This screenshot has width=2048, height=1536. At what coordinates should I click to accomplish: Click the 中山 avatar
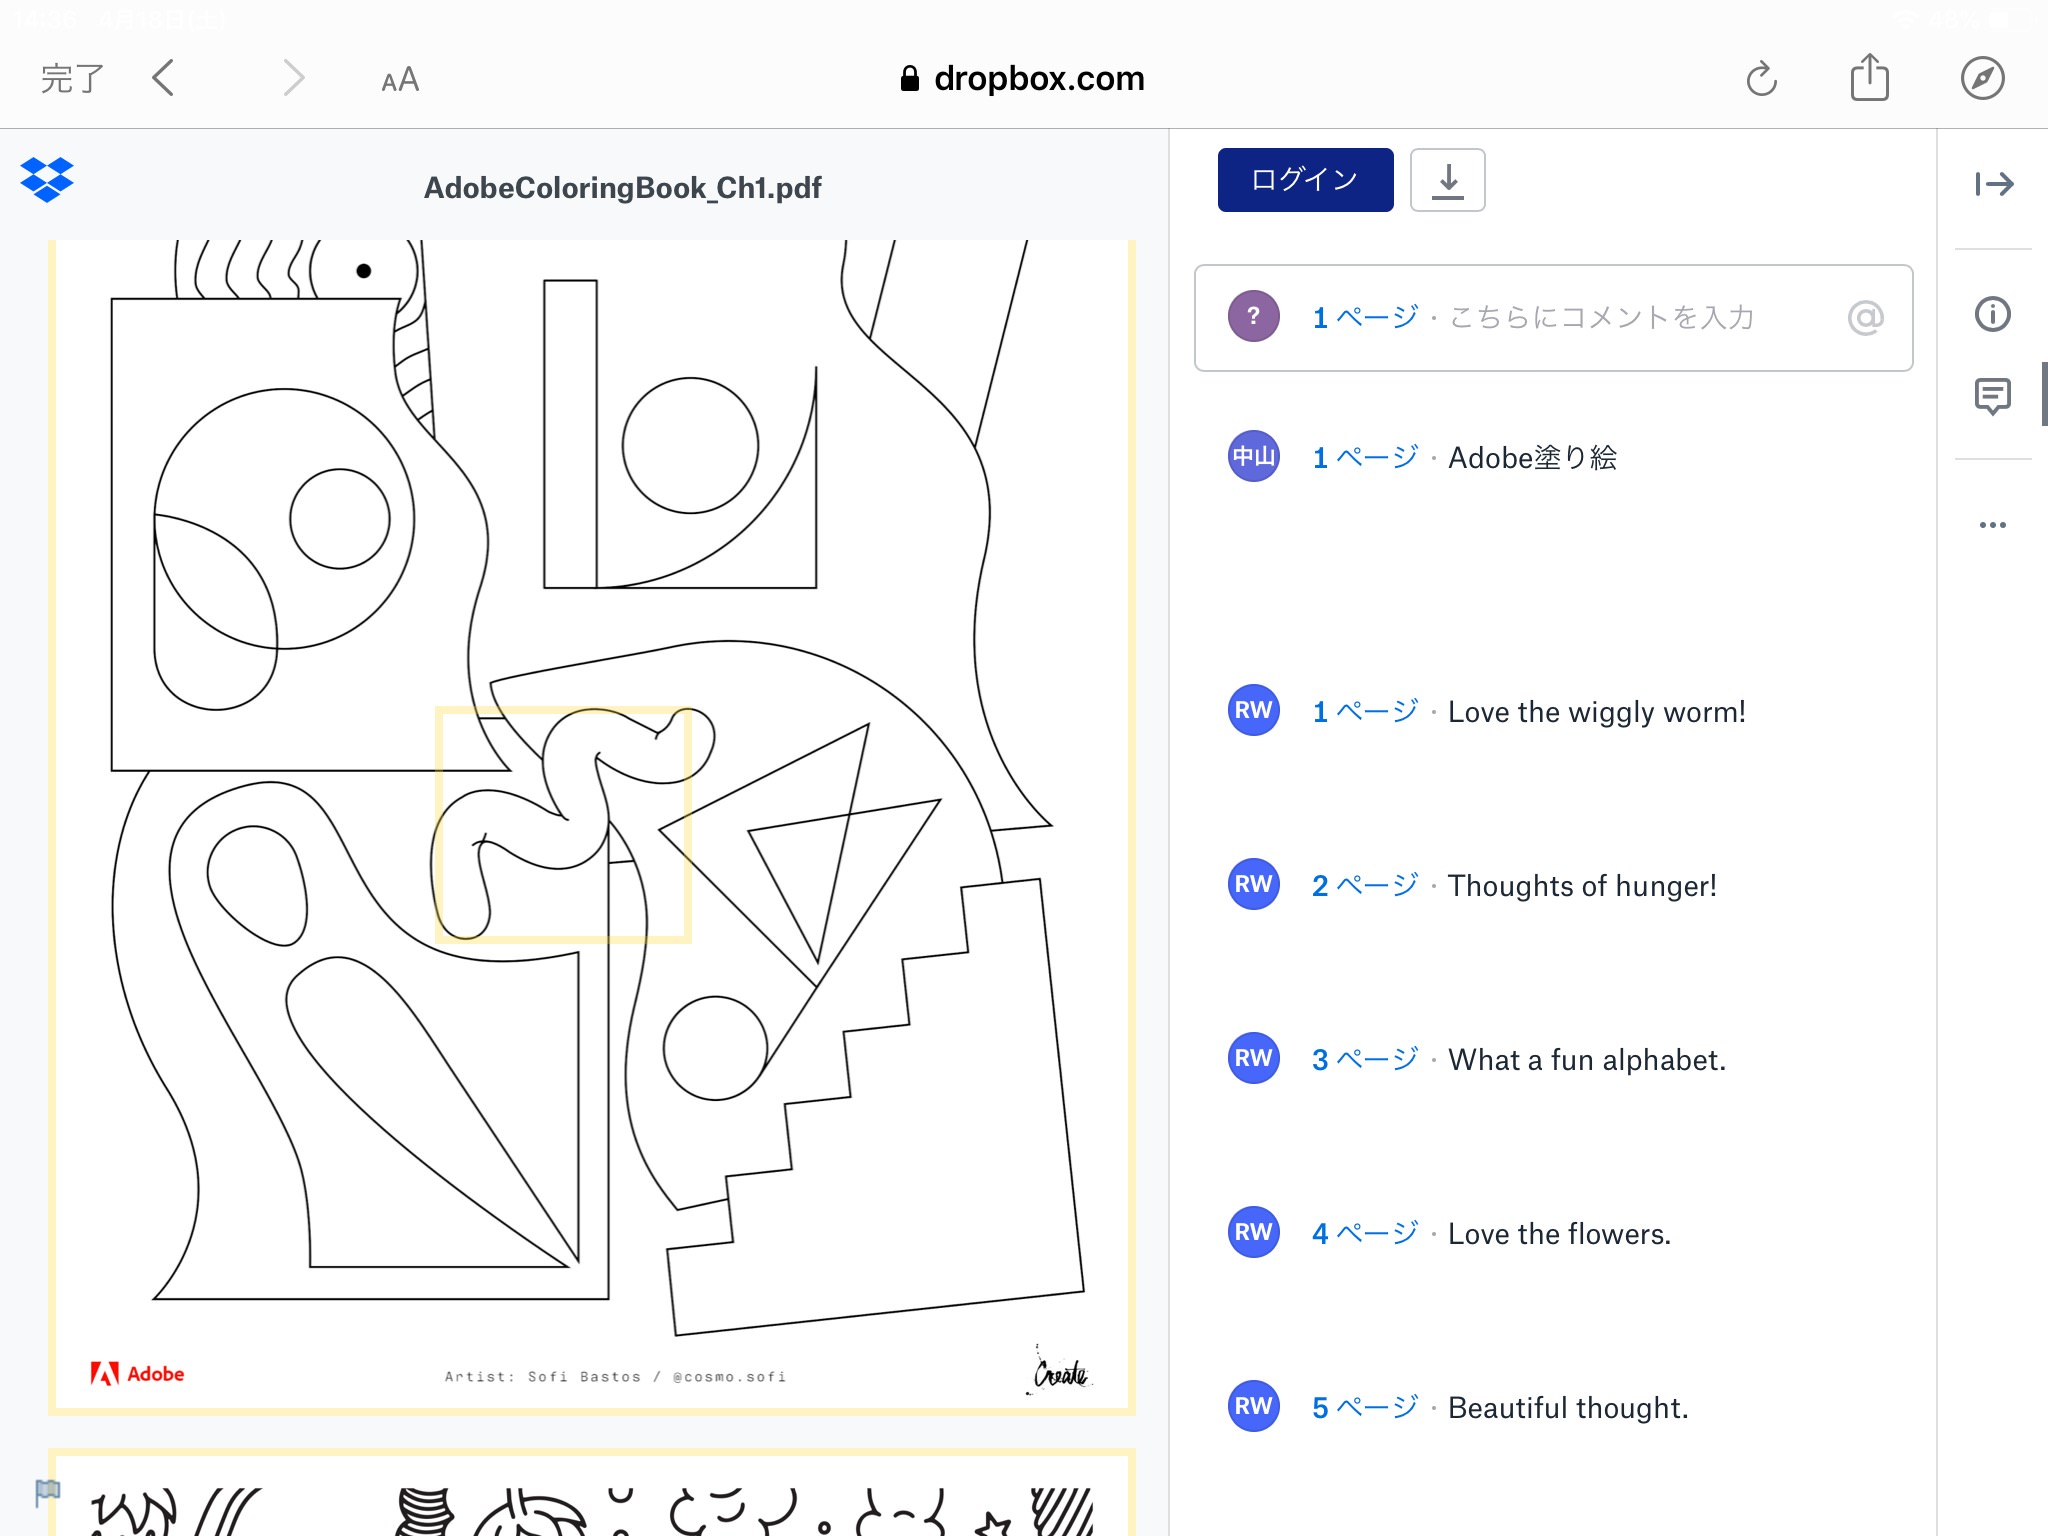[1253, 456]
